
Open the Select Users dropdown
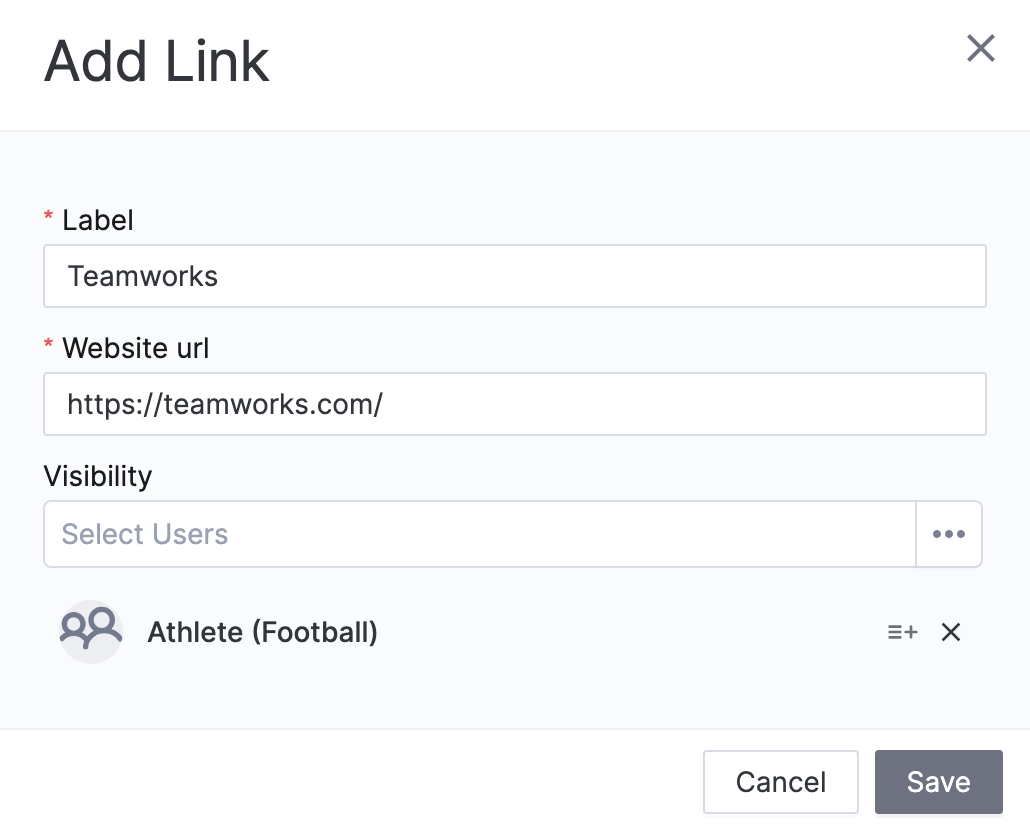click(480, 534)
